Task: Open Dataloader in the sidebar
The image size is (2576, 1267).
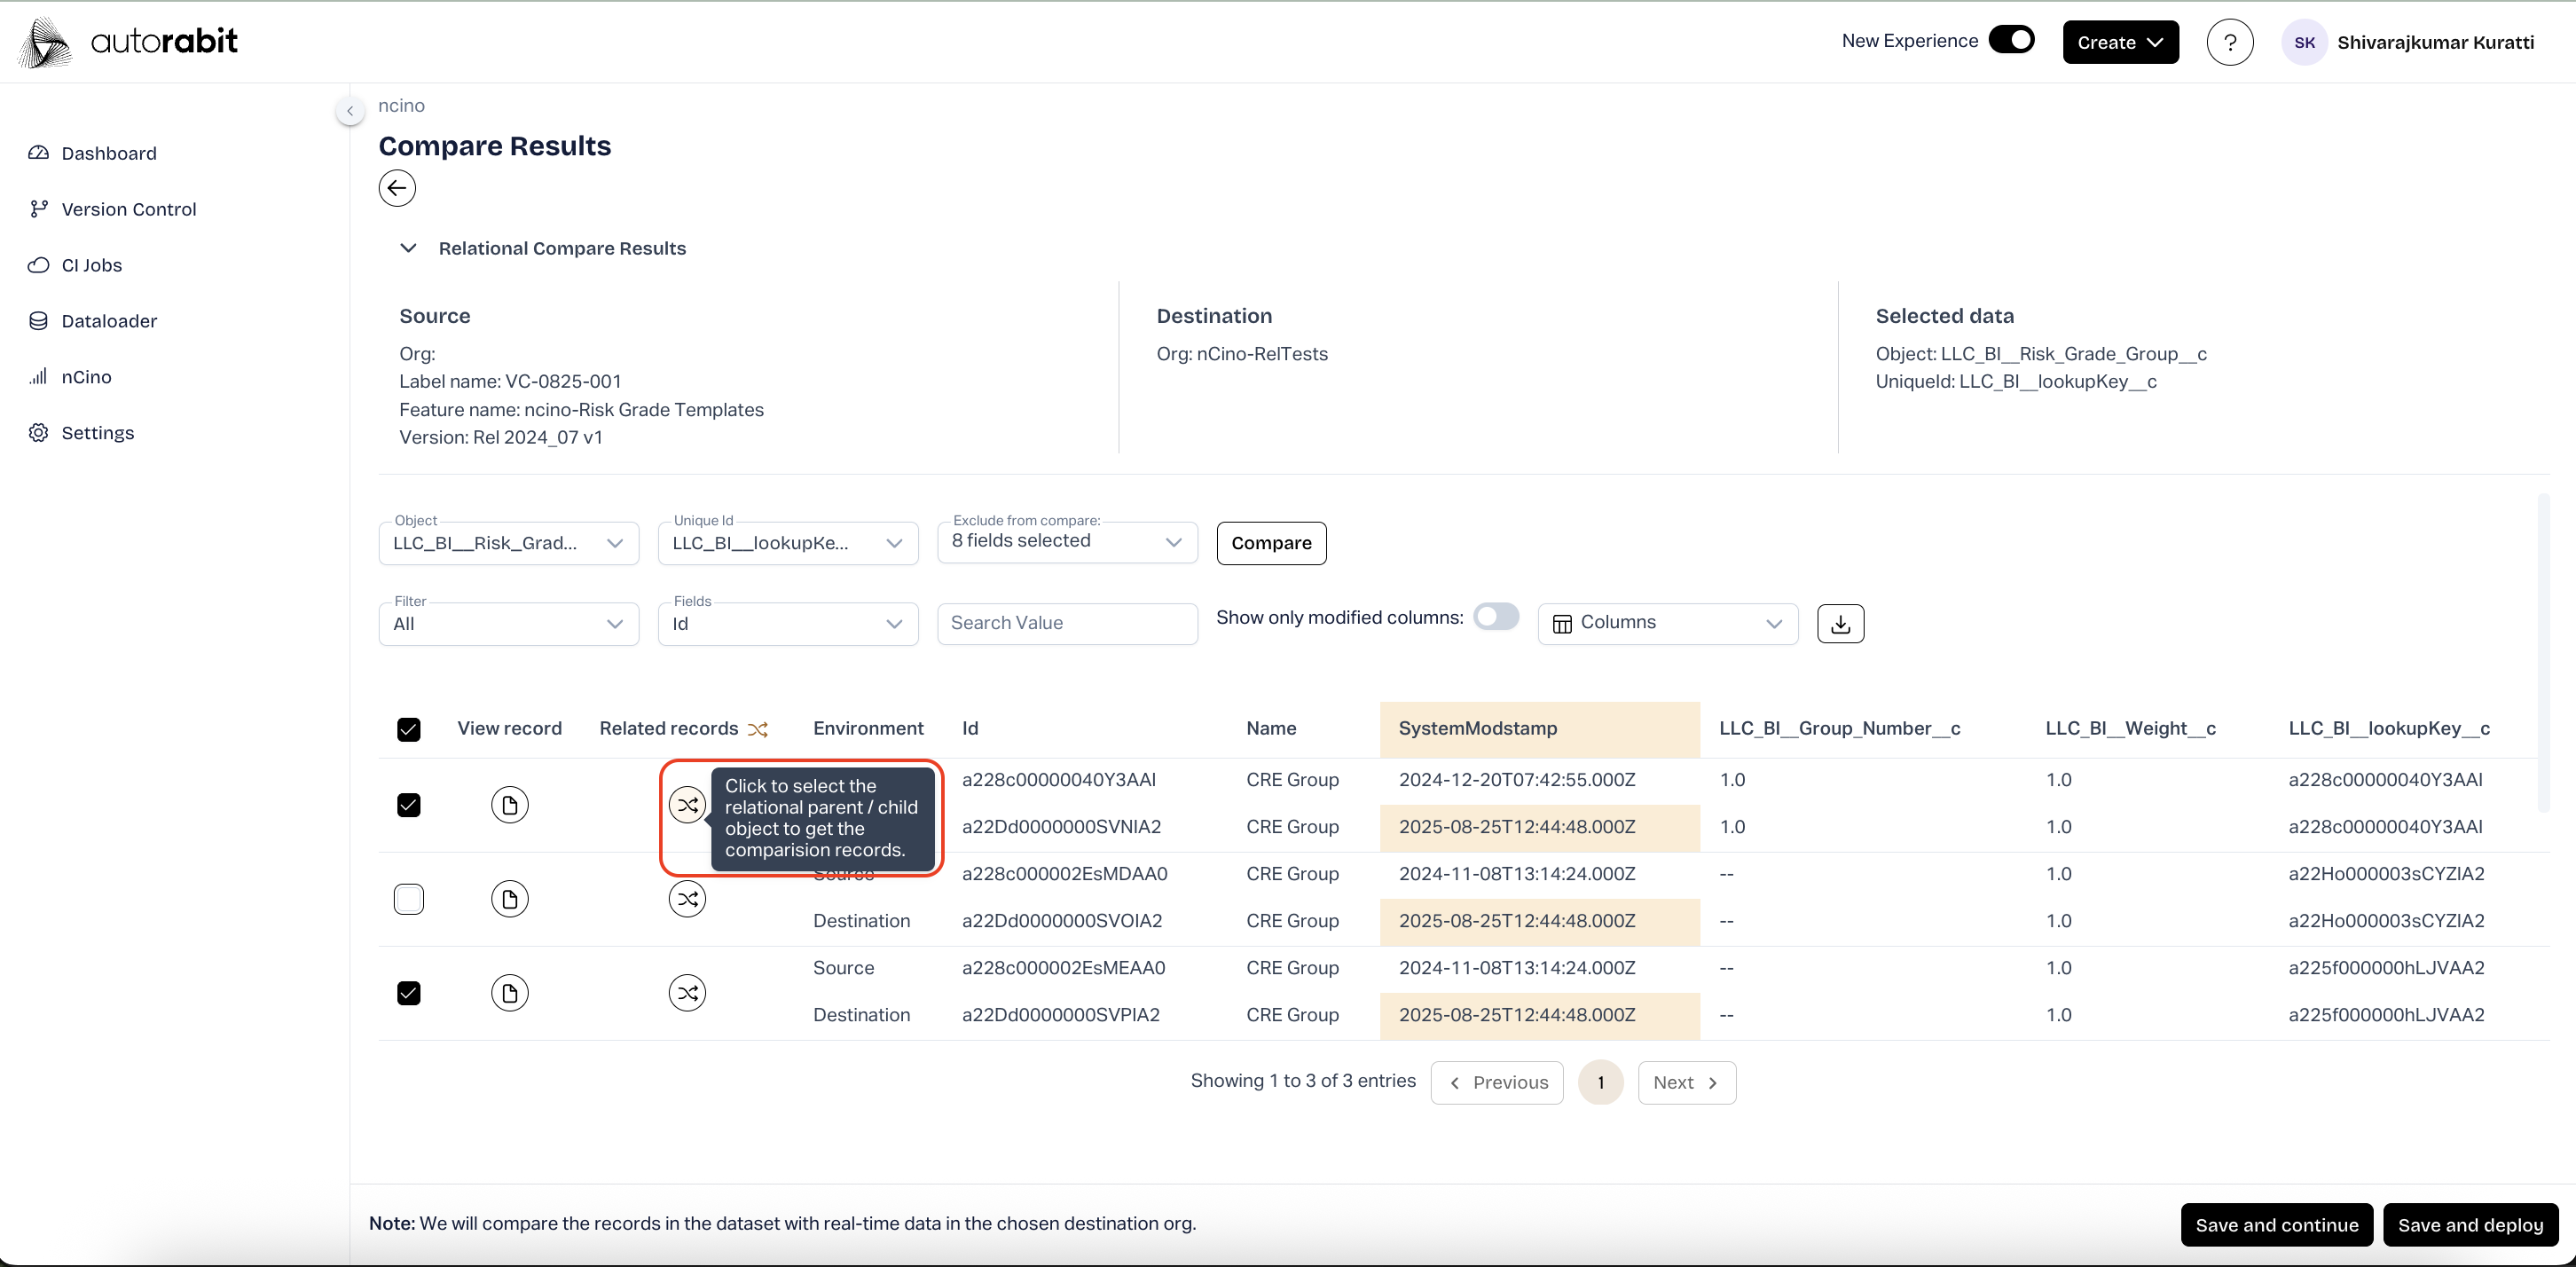Action: [x=109, y=321]
